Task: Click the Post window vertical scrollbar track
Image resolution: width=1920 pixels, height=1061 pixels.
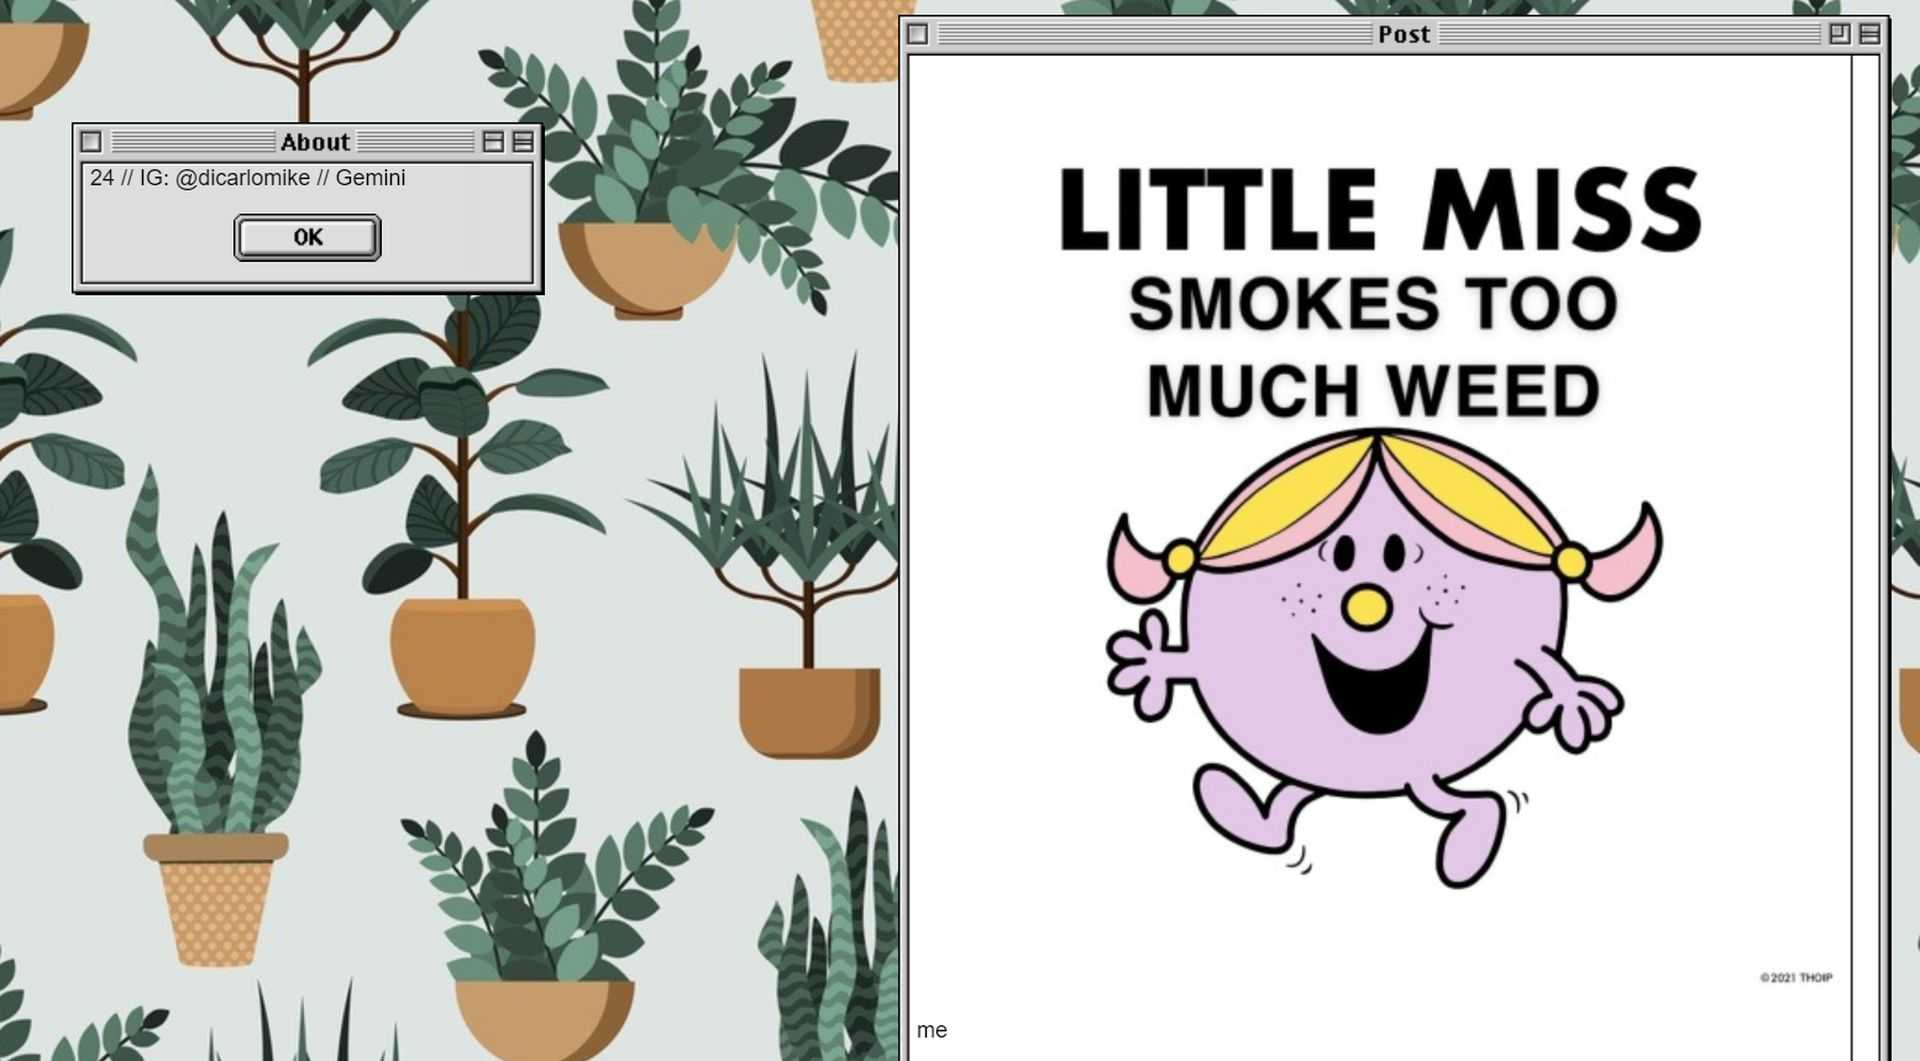Action: tap(1865, 558)
